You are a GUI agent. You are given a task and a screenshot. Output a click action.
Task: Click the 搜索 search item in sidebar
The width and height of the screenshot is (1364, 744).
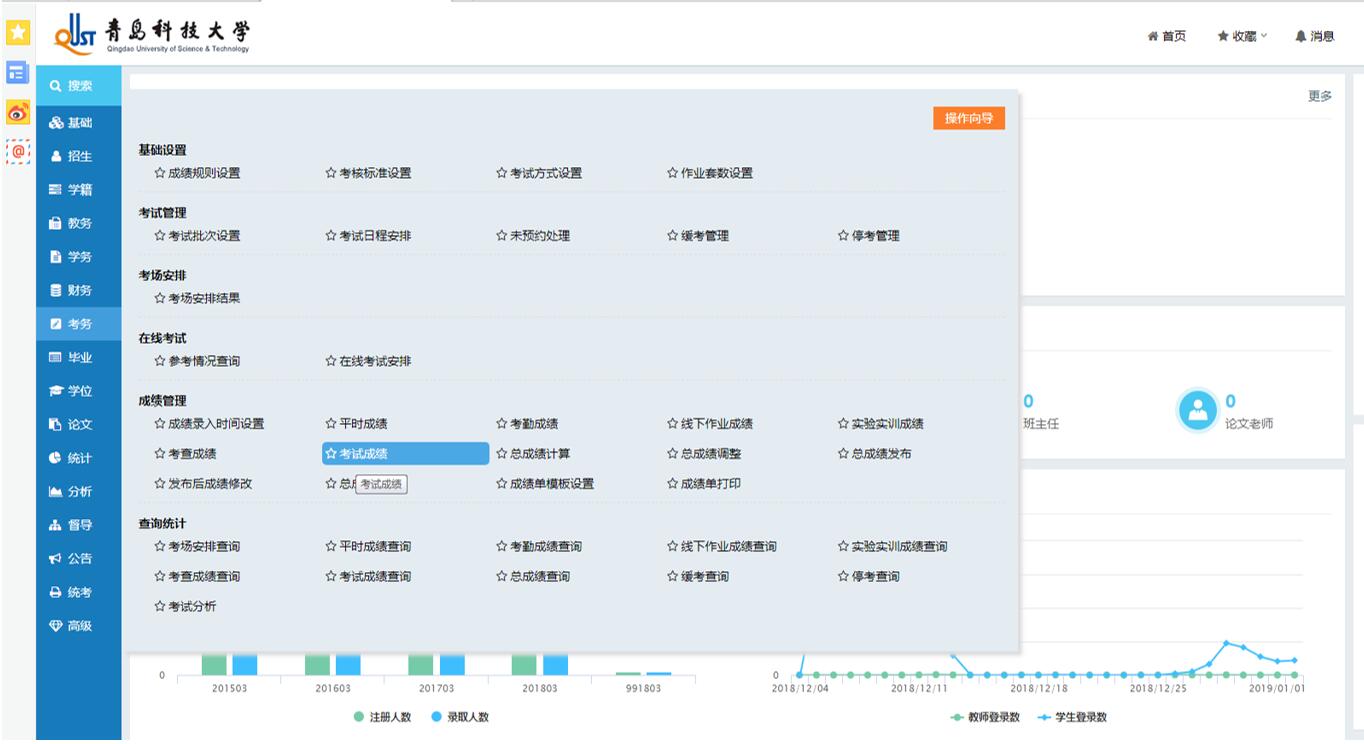coord(78,86)
